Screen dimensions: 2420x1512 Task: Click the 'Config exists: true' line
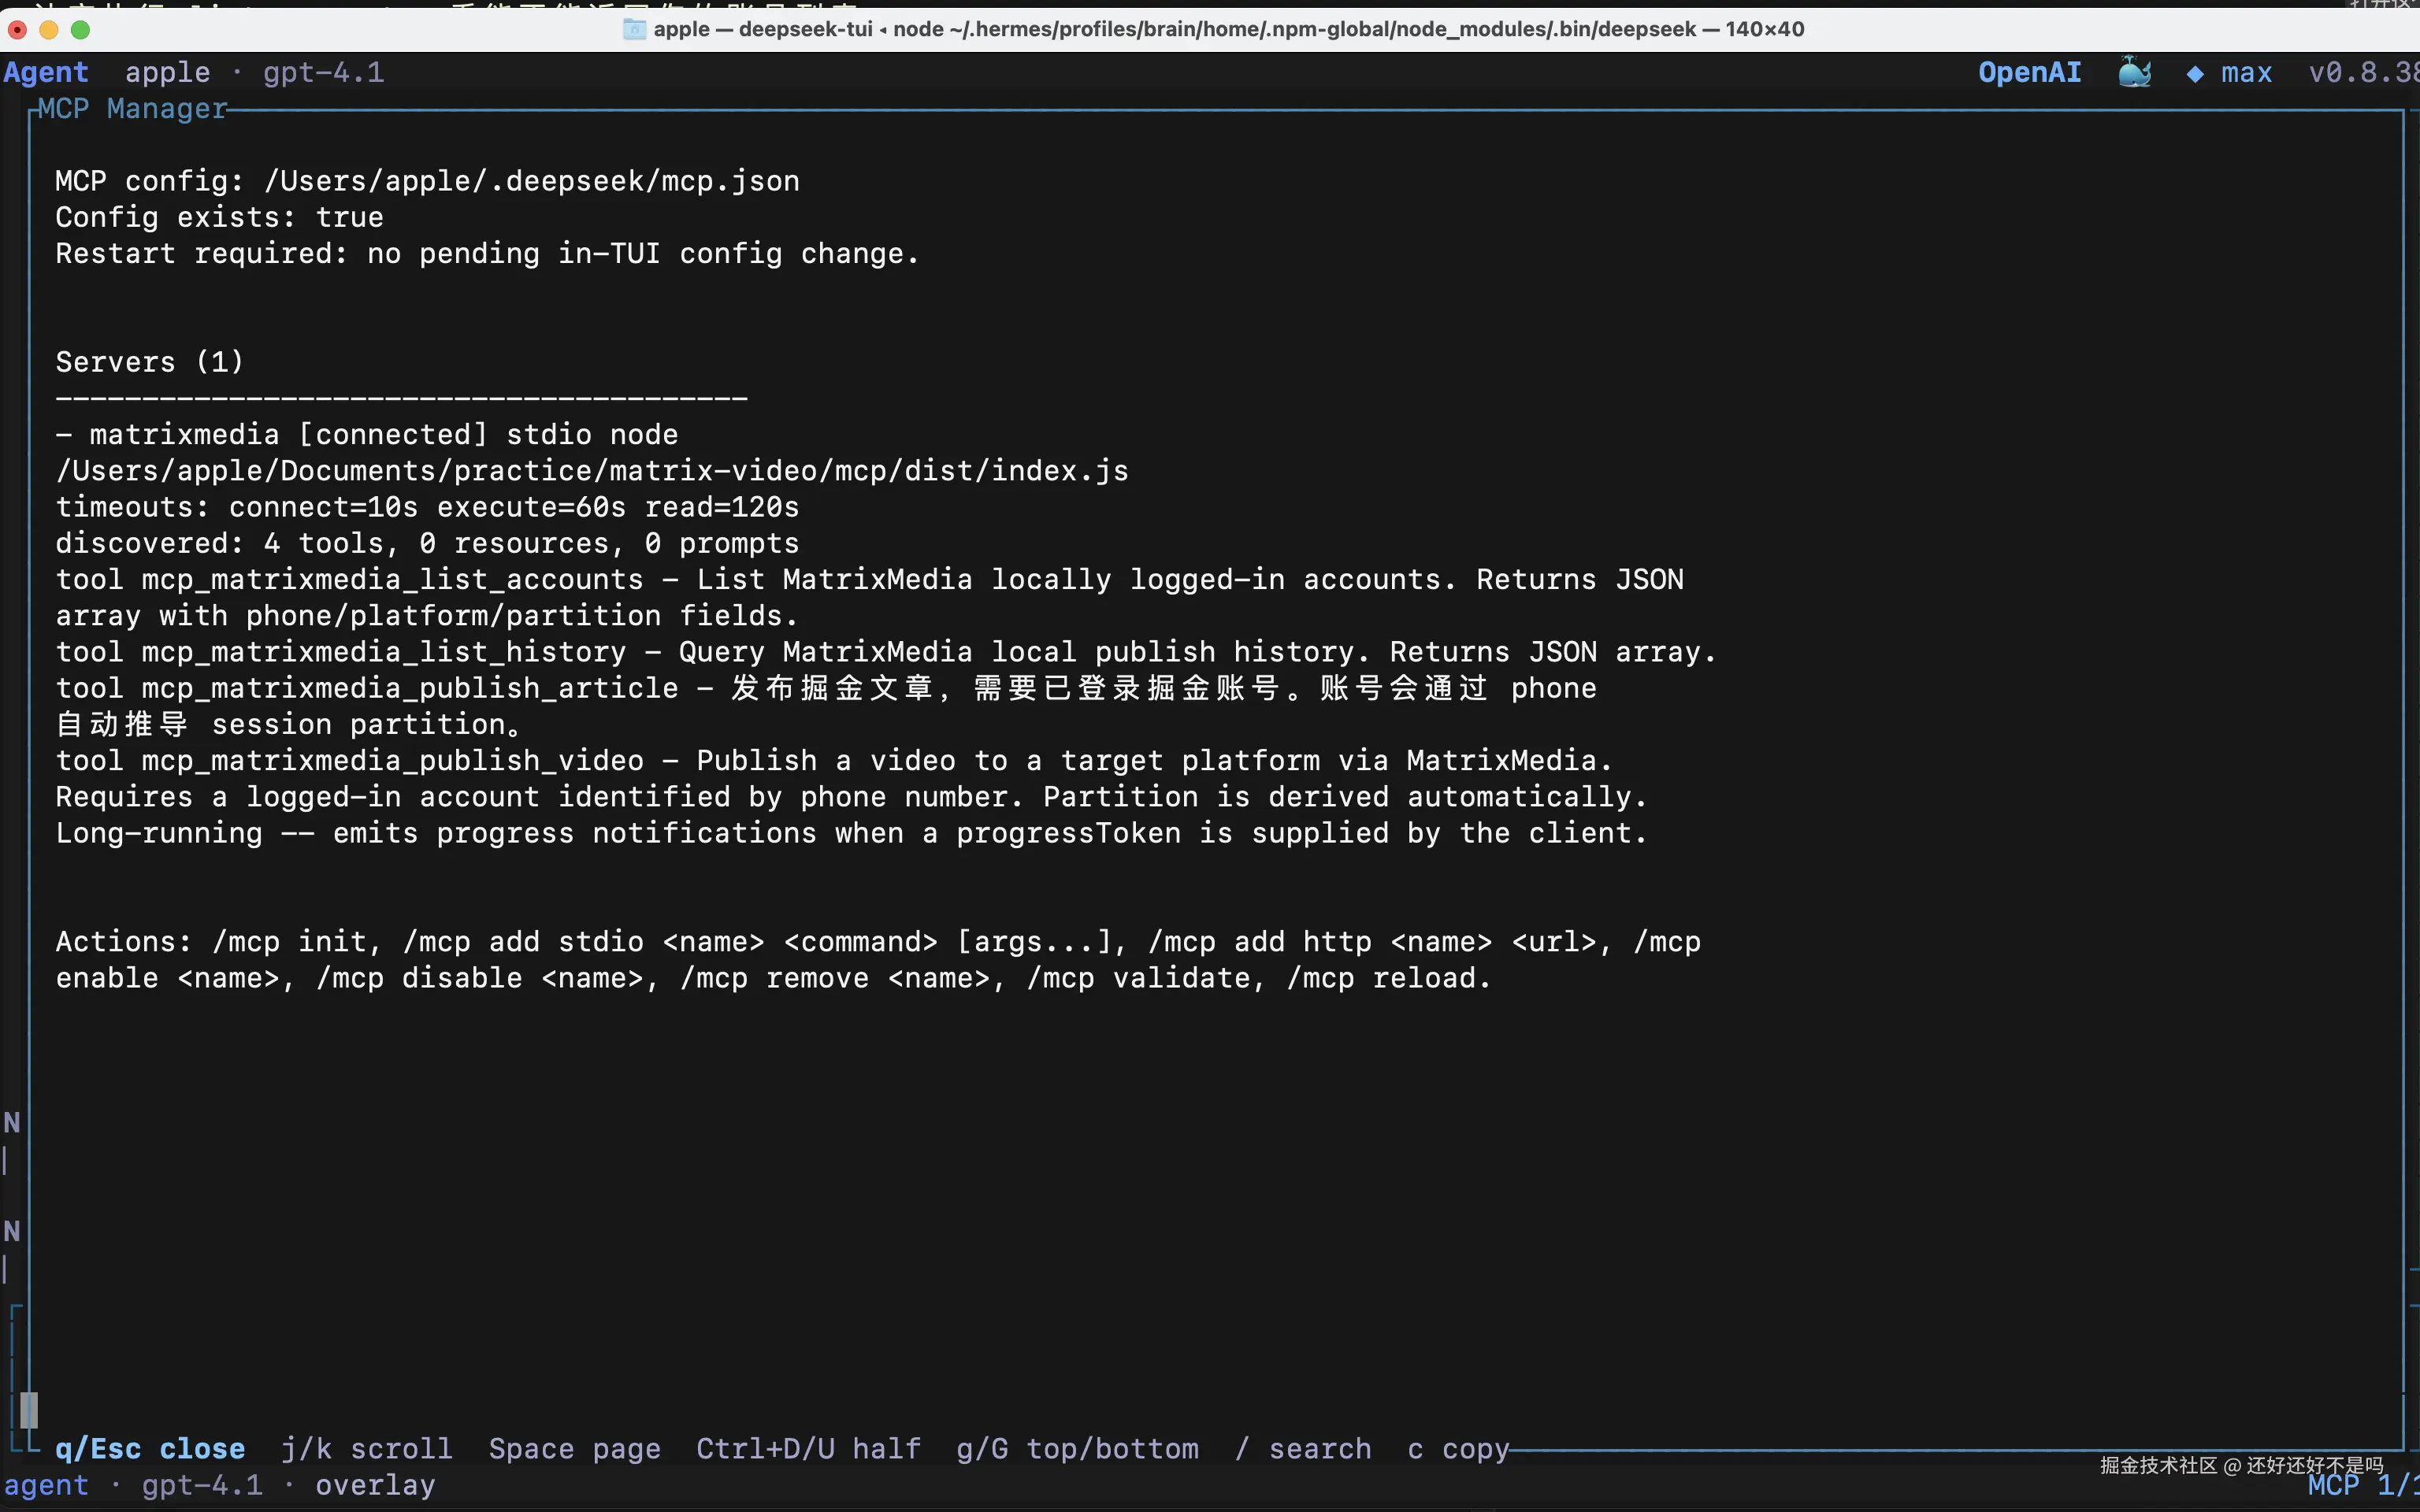pos(220,218)
